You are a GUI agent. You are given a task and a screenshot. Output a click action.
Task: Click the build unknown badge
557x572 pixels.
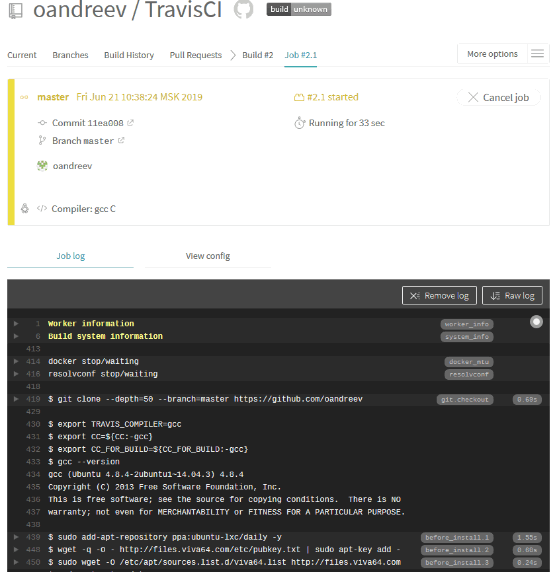(299, 9)
